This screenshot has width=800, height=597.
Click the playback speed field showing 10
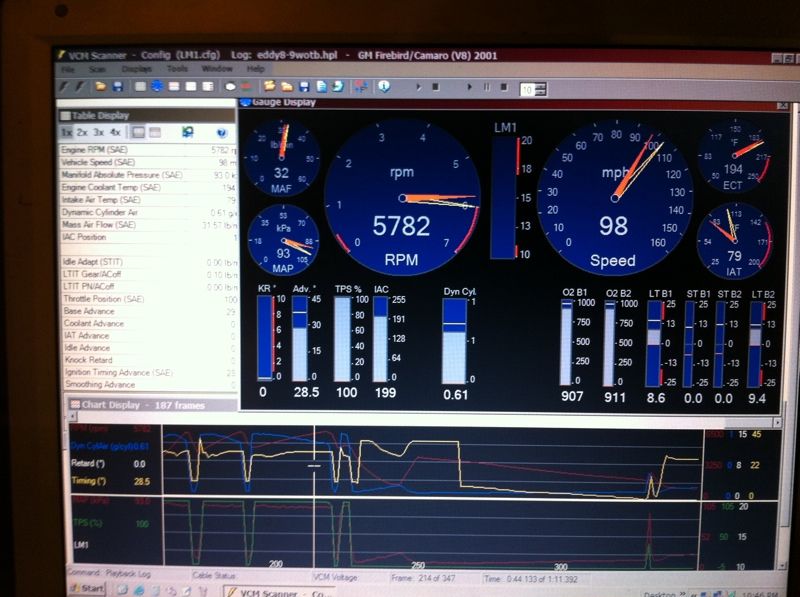click(527, 90)
